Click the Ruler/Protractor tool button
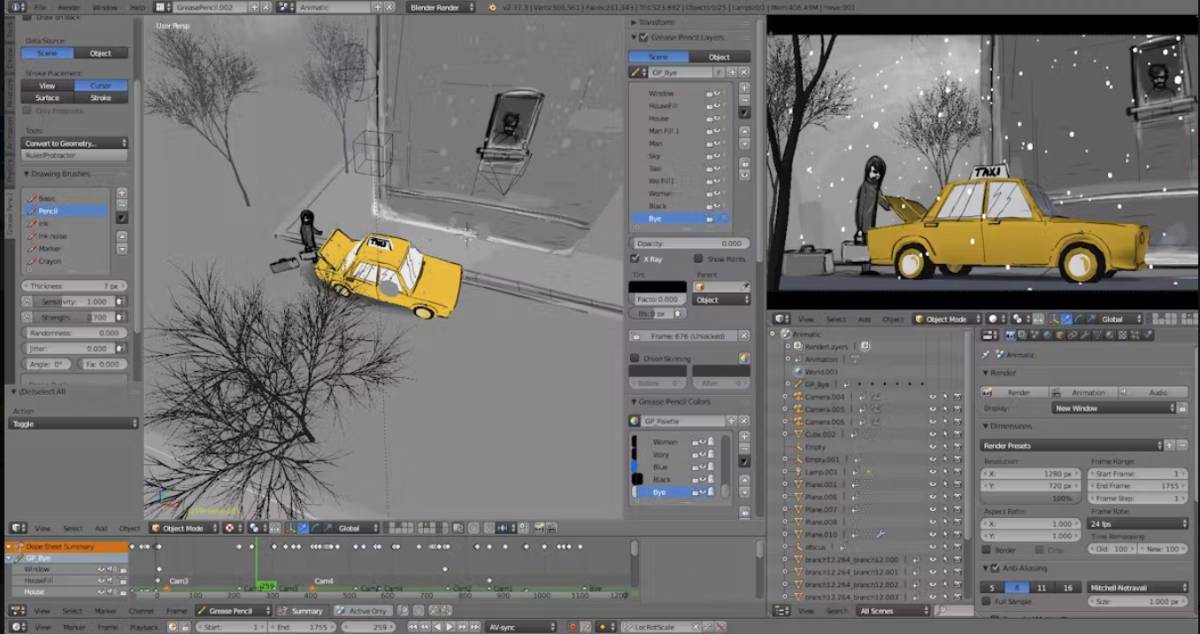1200x634 pixels. 75,155
